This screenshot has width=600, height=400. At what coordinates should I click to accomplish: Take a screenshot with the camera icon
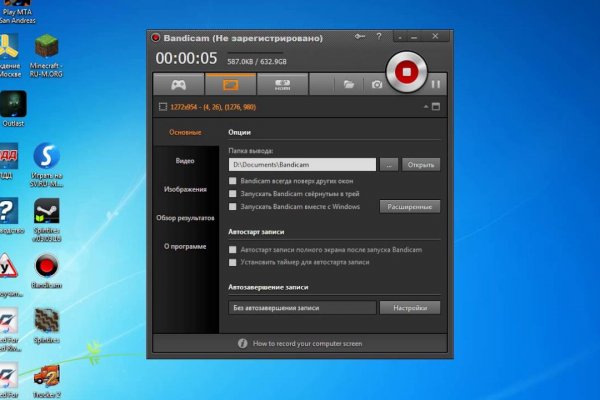(376, 86)
